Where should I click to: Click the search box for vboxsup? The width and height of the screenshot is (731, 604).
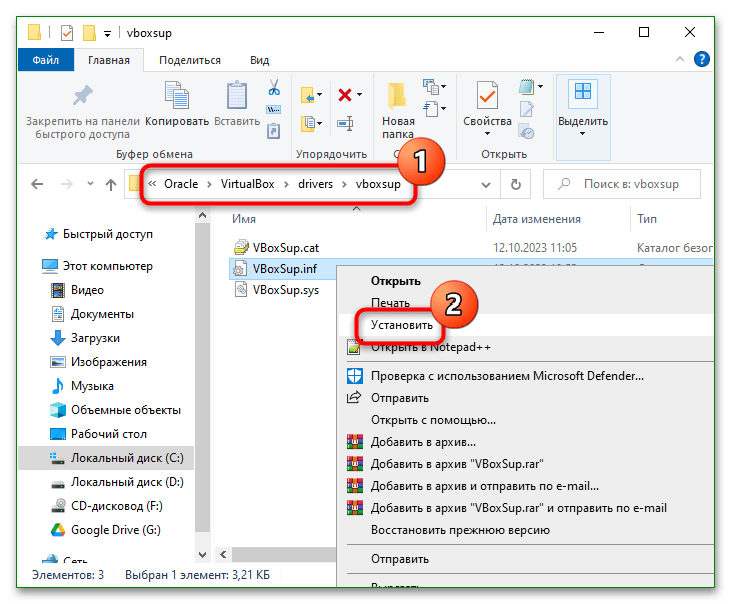[x=622, y=185]
